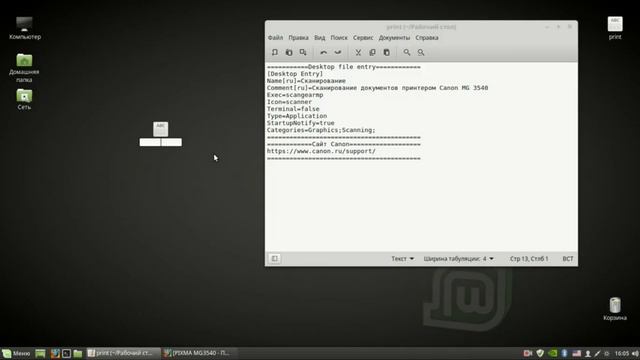
Task: Switch to print text editor taskbar button
Action: click(x=123, y=353)
